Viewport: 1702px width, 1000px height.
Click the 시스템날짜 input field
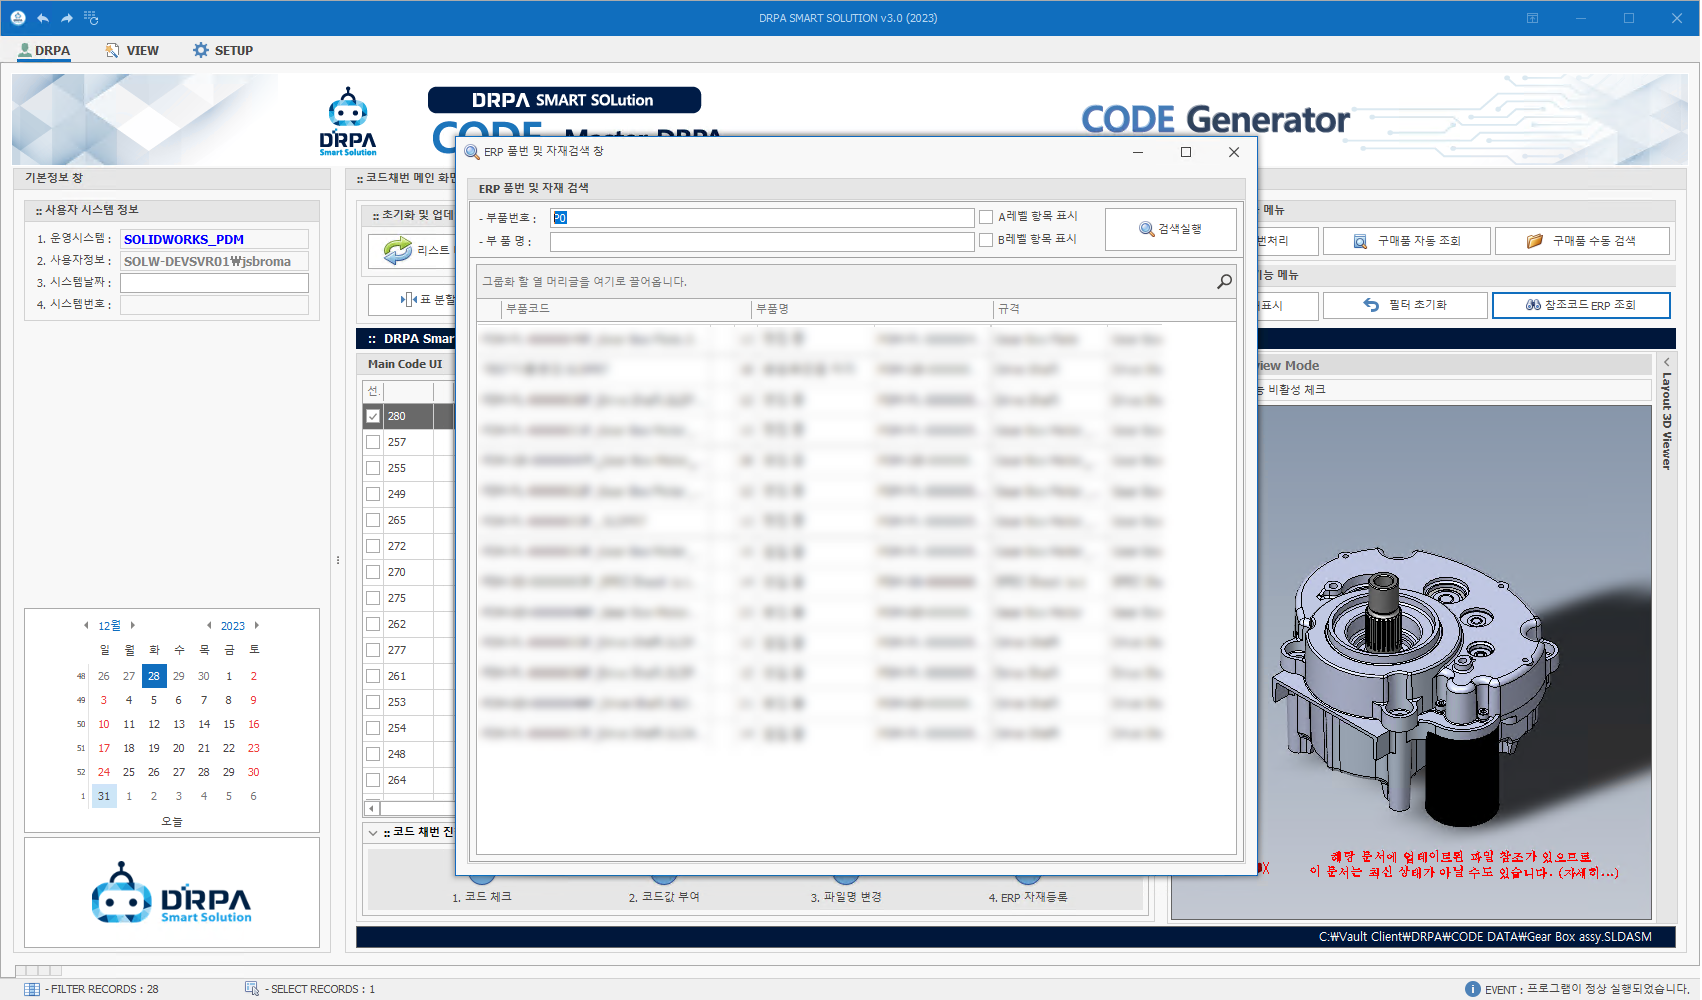pyautogui.click(x=214, y=284)
